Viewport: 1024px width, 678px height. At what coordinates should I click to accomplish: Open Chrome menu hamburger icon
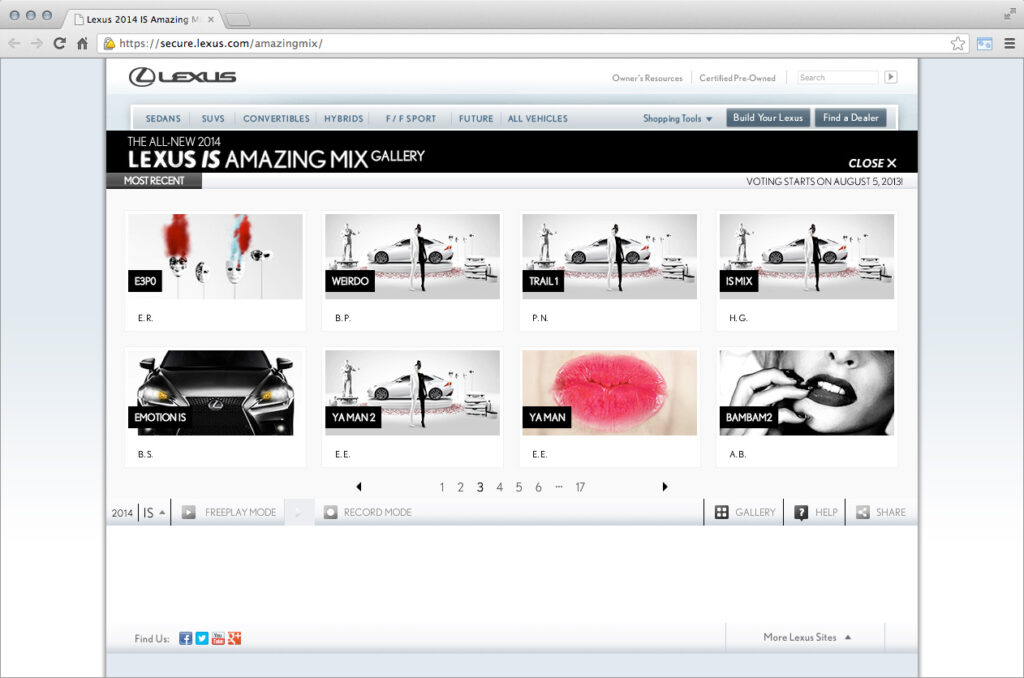[1008, 43]
